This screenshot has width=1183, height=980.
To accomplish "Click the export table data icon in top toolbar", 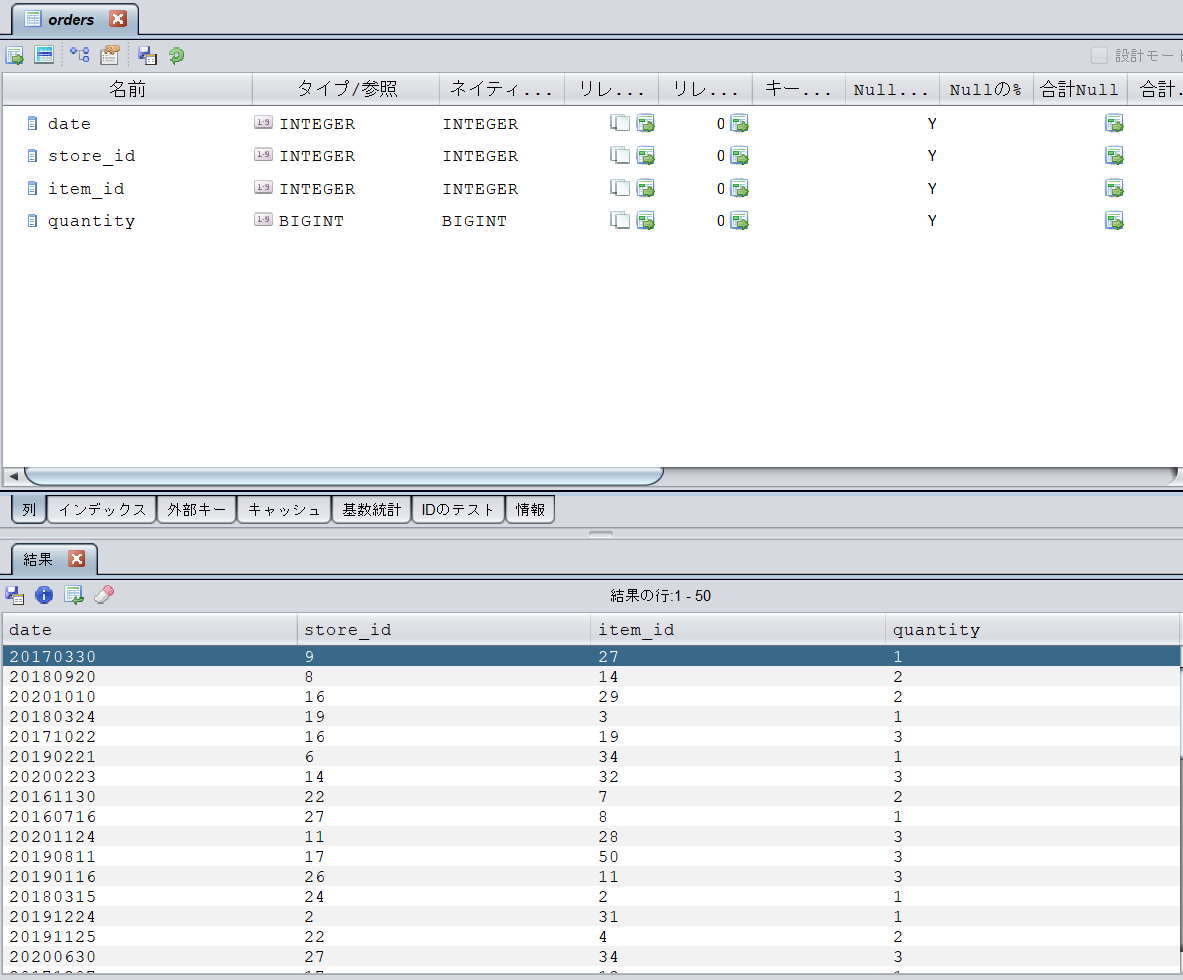I will (x=14, y=55).
